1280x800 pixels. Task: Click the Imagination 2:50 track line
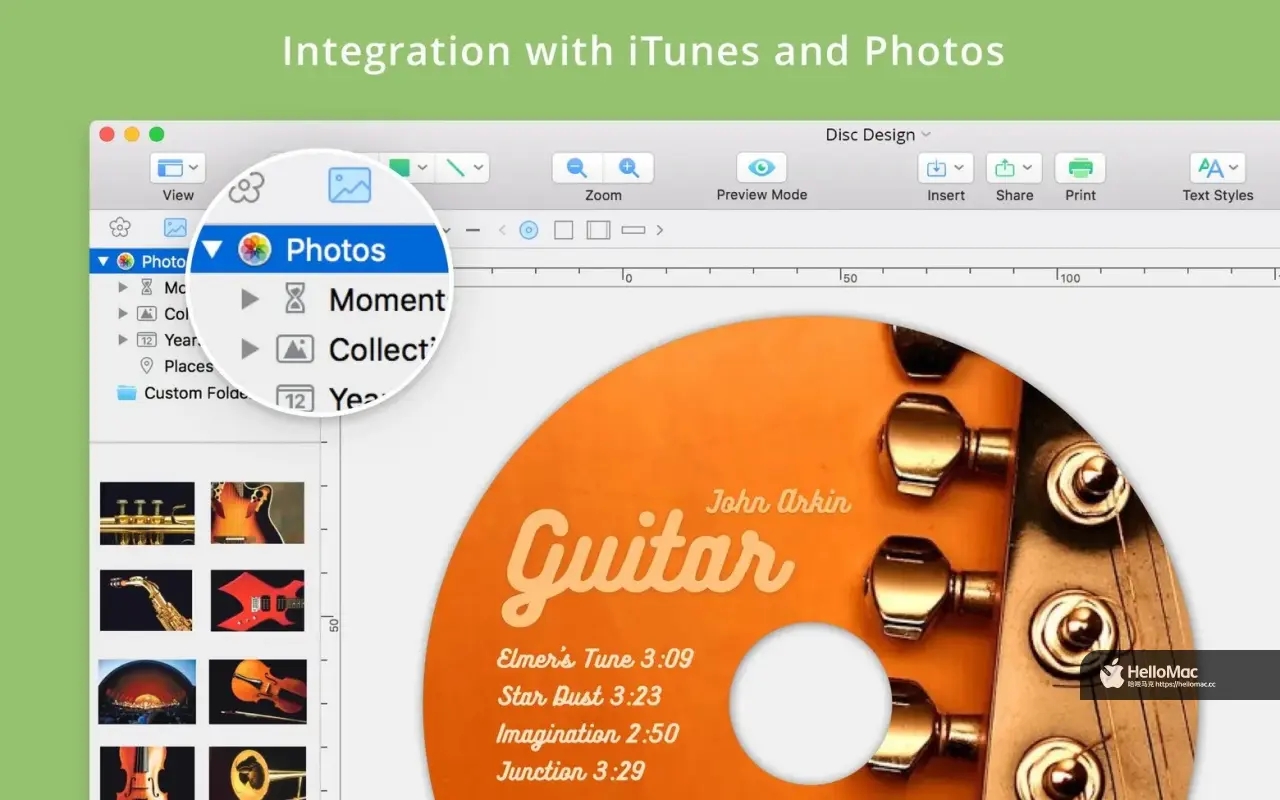point(588,734)
